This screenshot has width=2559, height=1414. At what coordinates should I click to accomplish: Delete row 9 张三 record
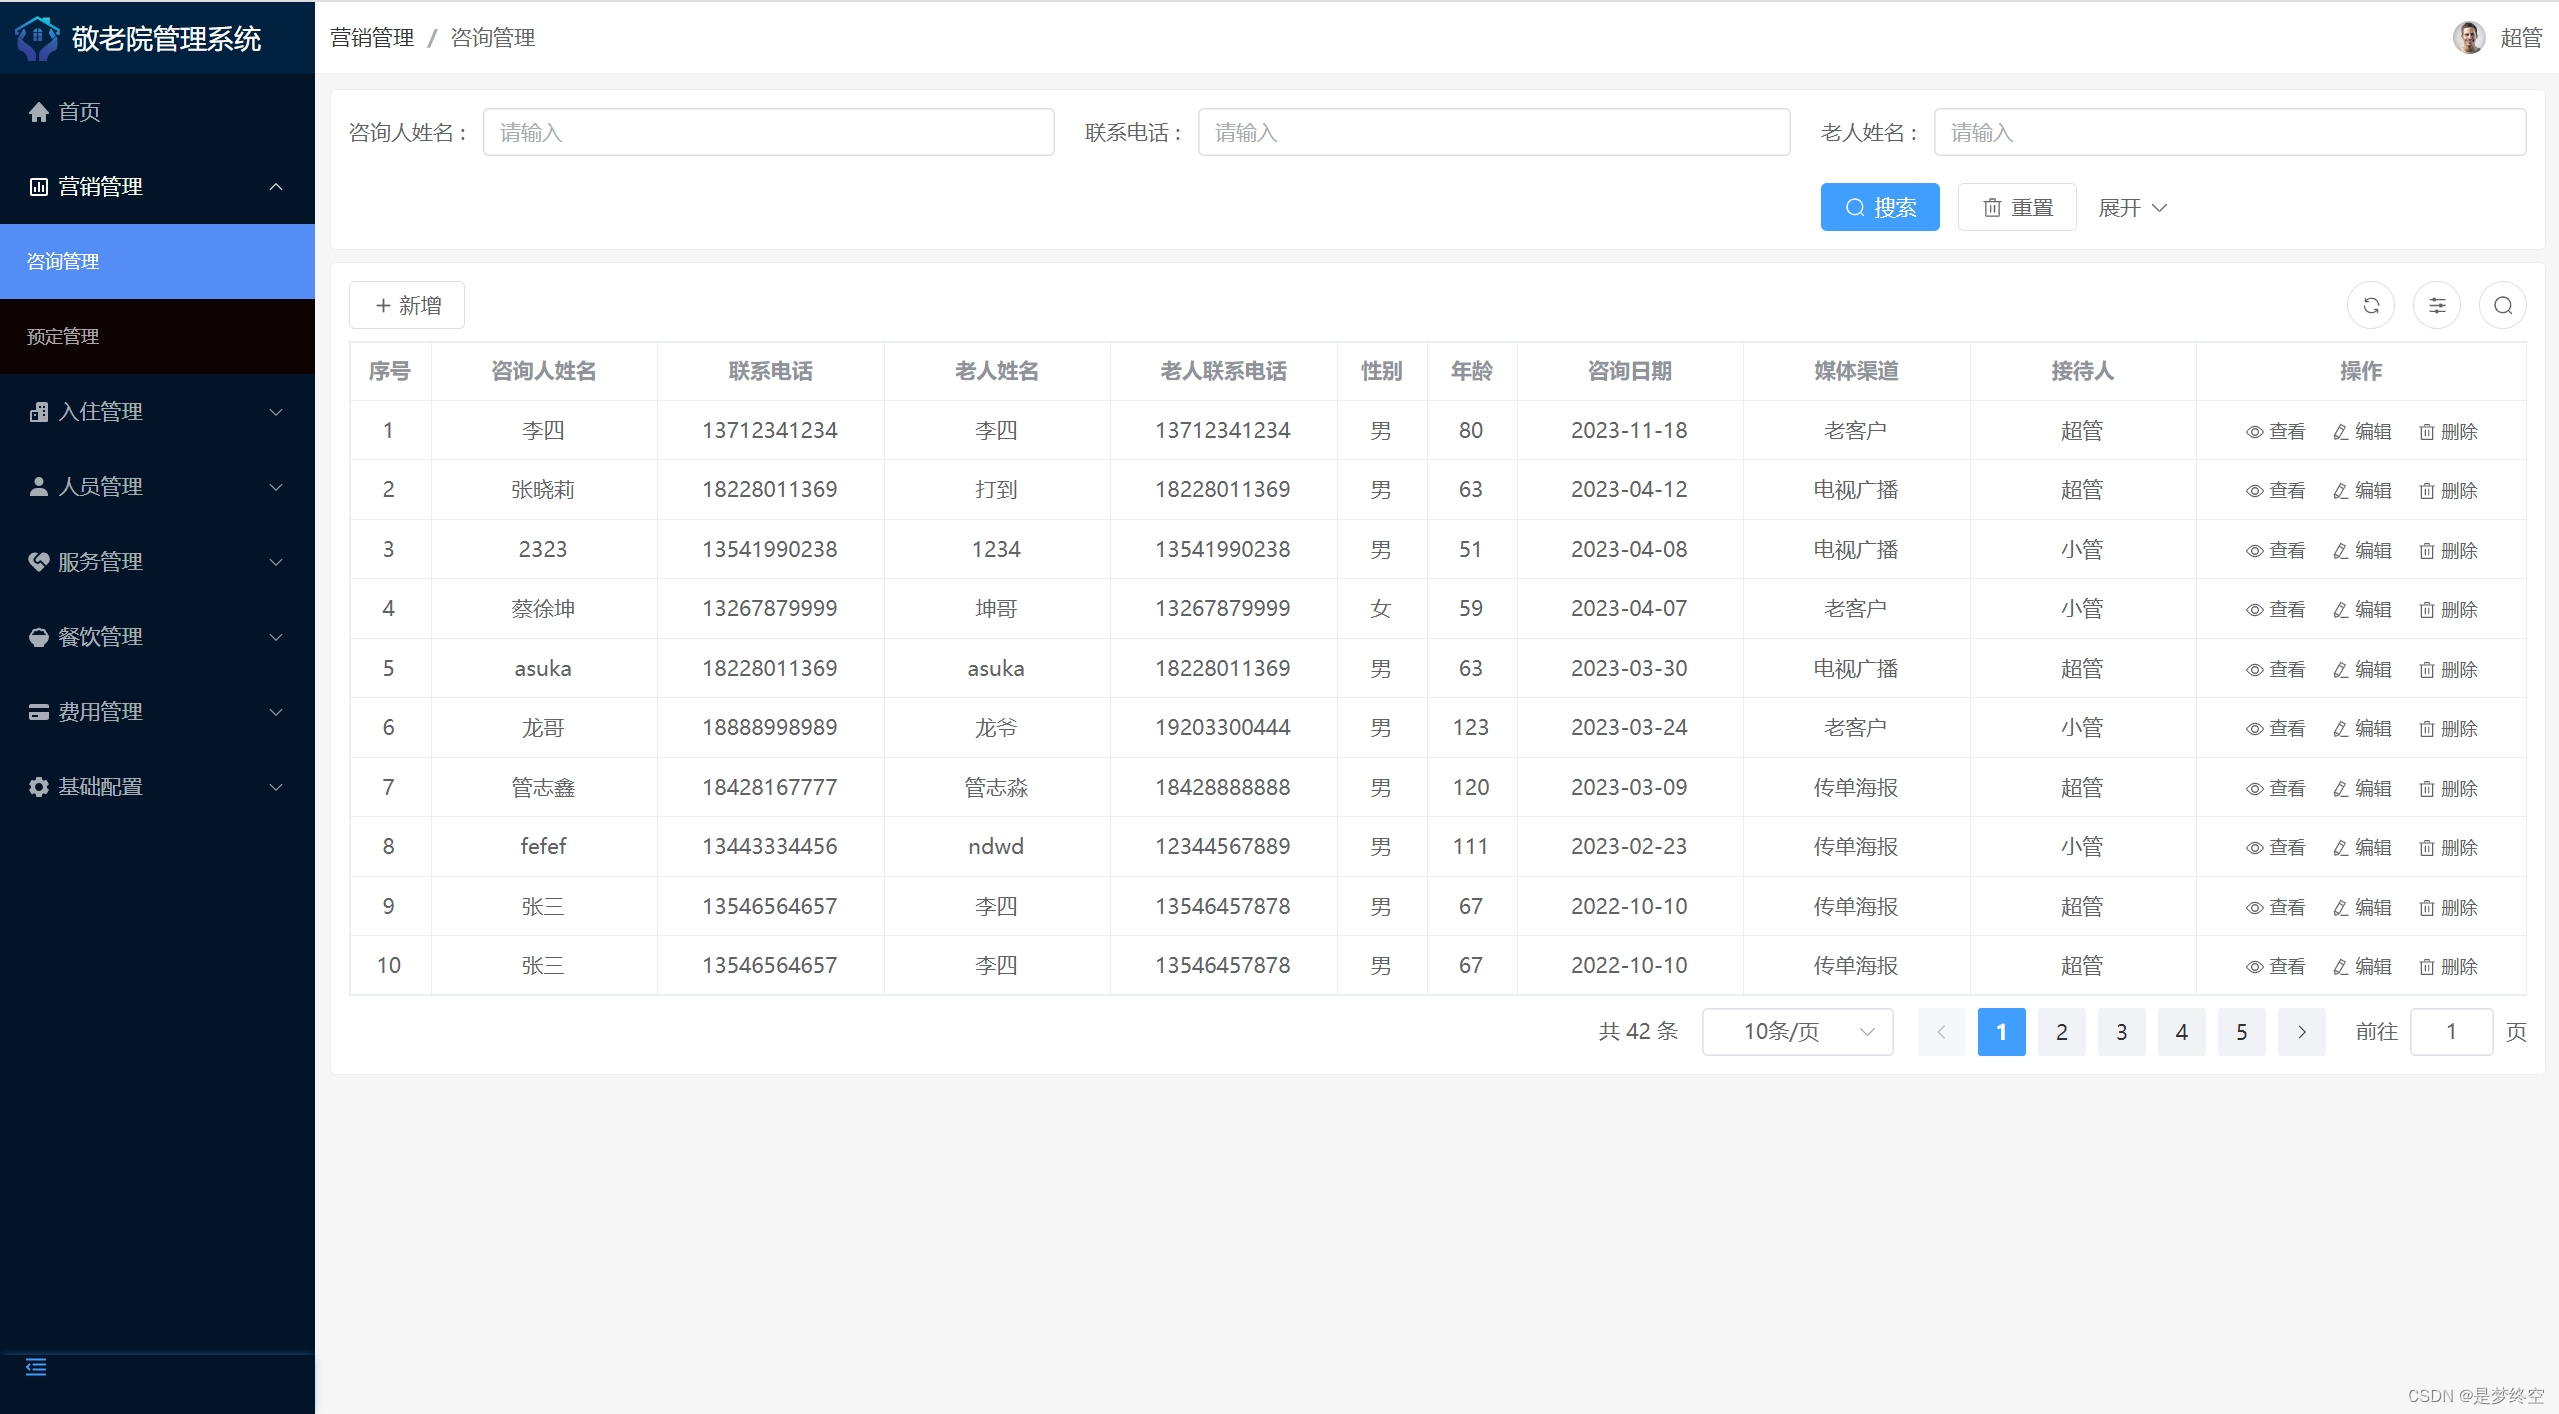(x=2448, y=907)
